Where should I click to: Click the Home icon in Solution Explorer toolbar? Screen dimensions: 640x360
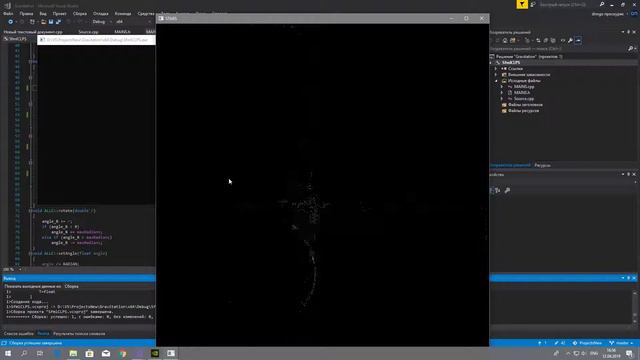(x=505, y=40)
